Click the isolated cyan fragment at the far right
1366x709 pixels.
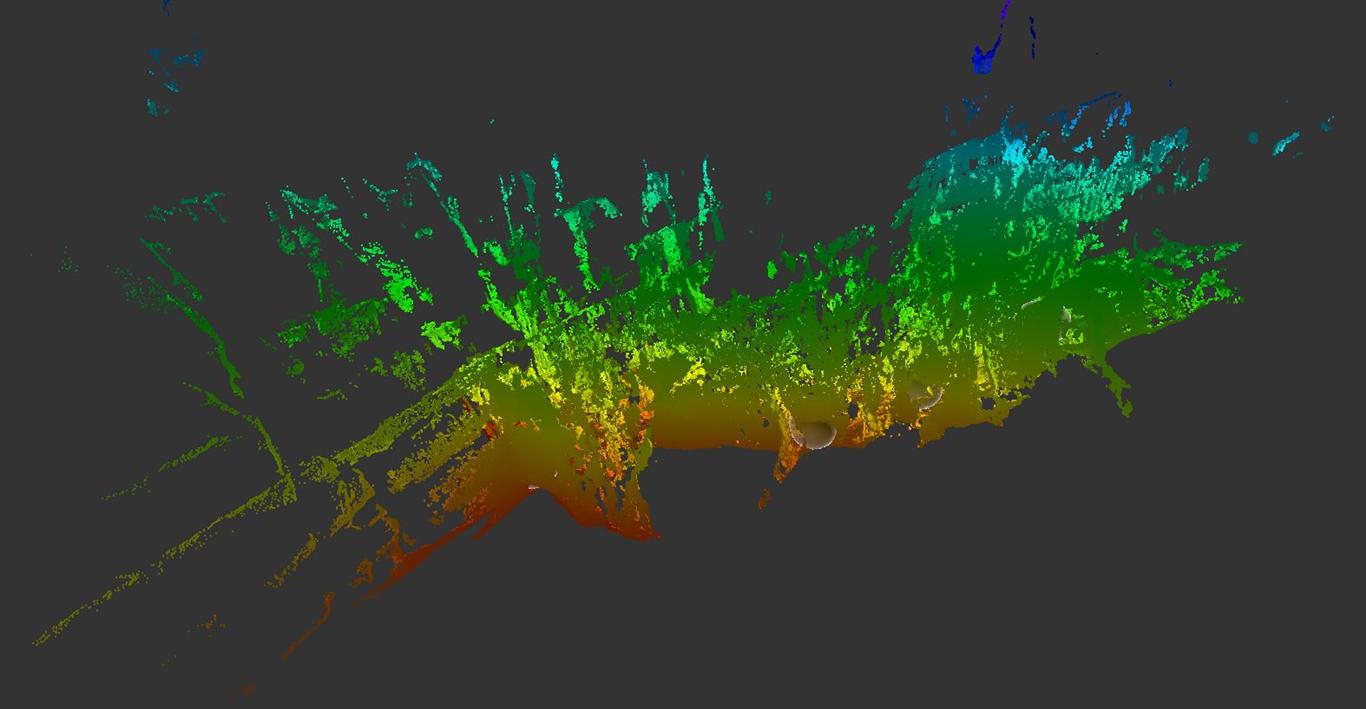1286,144
